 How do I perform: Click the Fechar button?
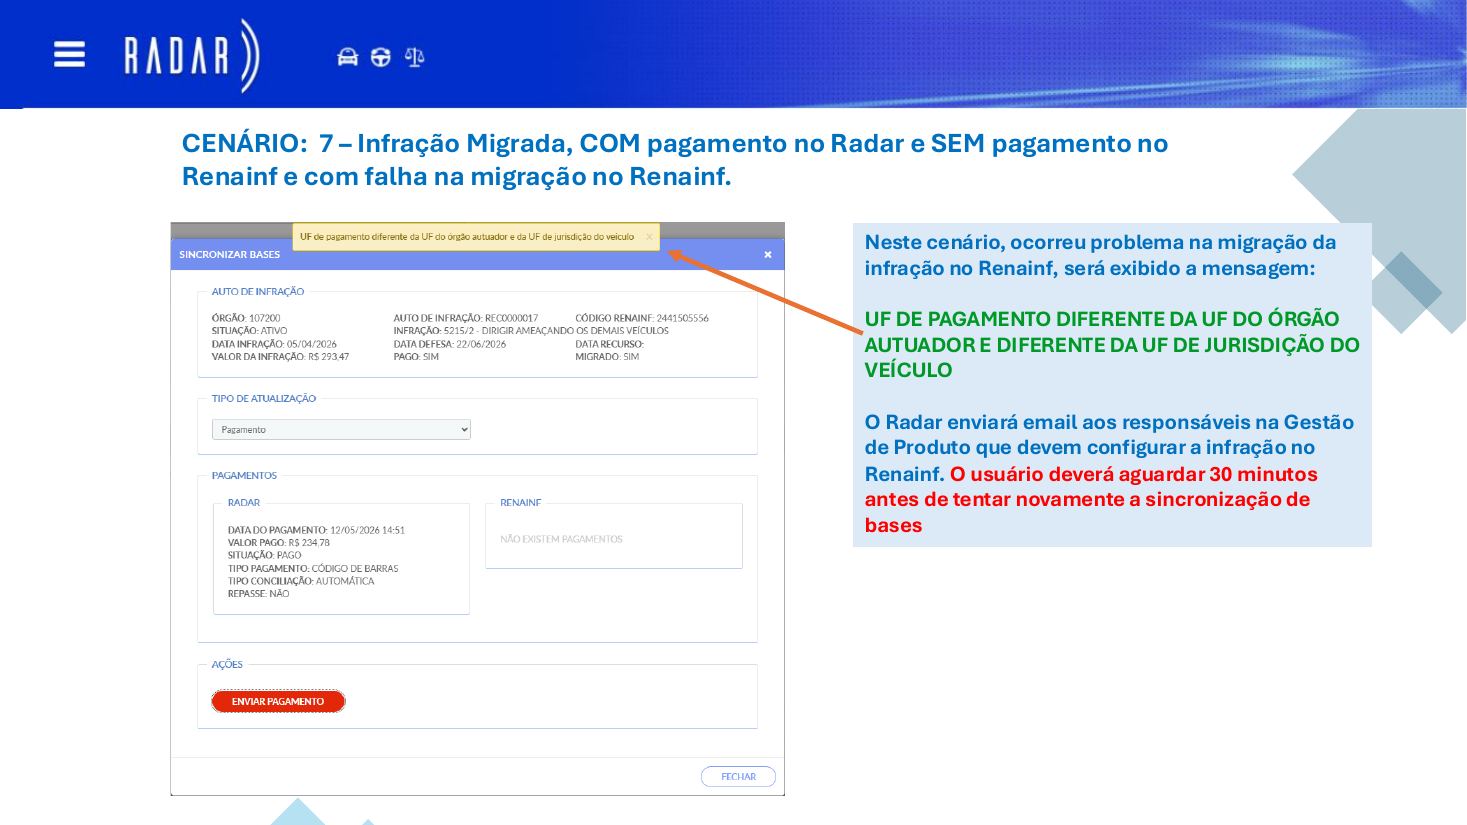point(738,777)
